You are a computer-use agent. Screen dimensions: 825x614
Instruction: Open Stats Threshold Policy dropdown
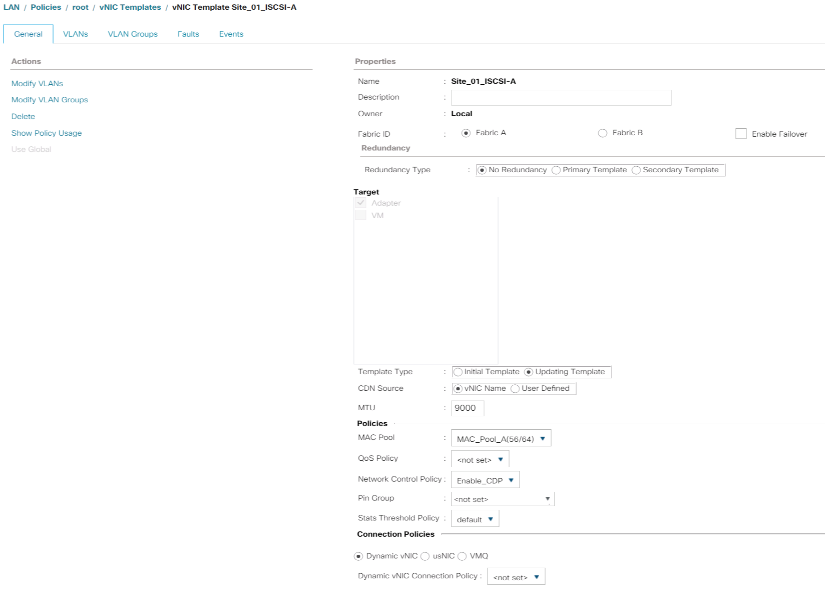(x=475, y=519)
